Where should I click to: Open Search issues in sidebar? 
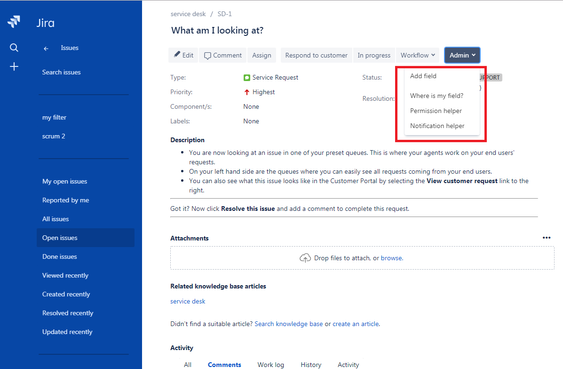coord(61,72)
